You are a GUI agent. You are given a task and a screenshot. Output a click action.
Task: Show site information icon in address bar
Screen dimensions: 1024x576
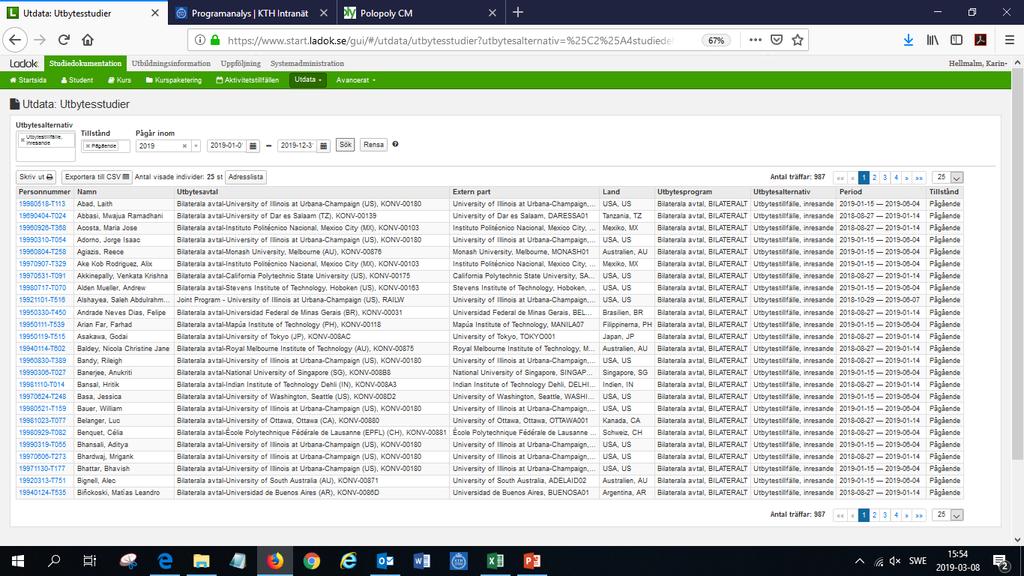click(200, 40)
